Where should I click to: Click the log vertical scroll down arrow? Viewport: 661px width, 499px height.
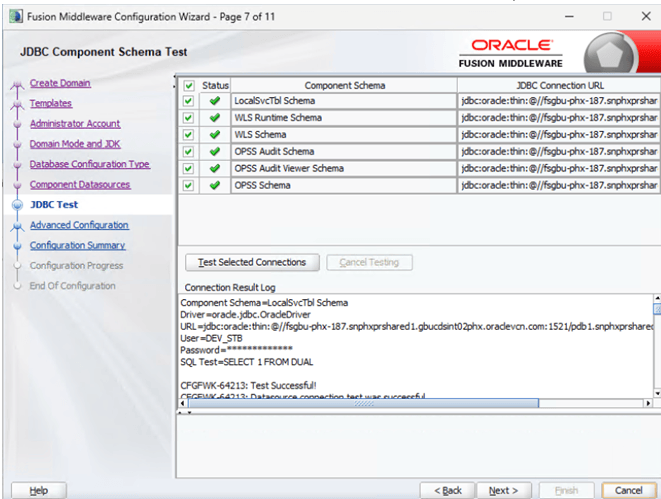click(x=657, y=393)
